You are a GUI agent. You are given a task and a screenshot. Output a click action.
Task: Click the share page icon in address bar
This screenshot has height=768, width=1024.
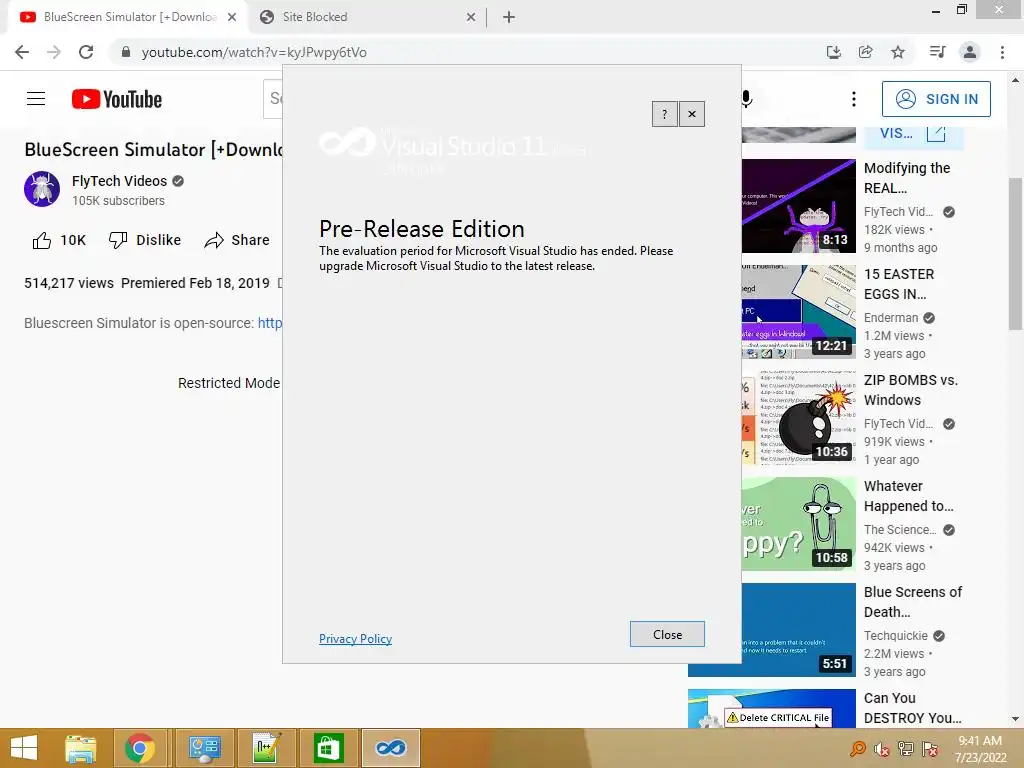click(x=865, y=52)
